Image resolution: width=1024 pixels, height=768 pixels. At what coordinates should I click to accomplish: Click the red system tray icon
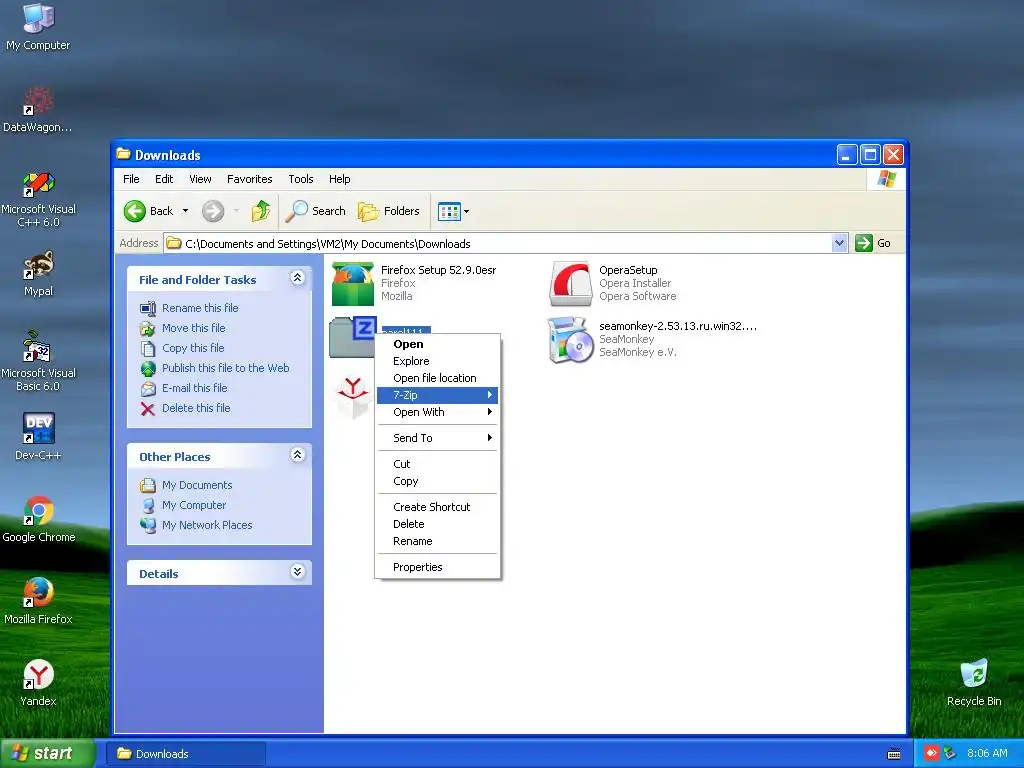tap(931, 754)
